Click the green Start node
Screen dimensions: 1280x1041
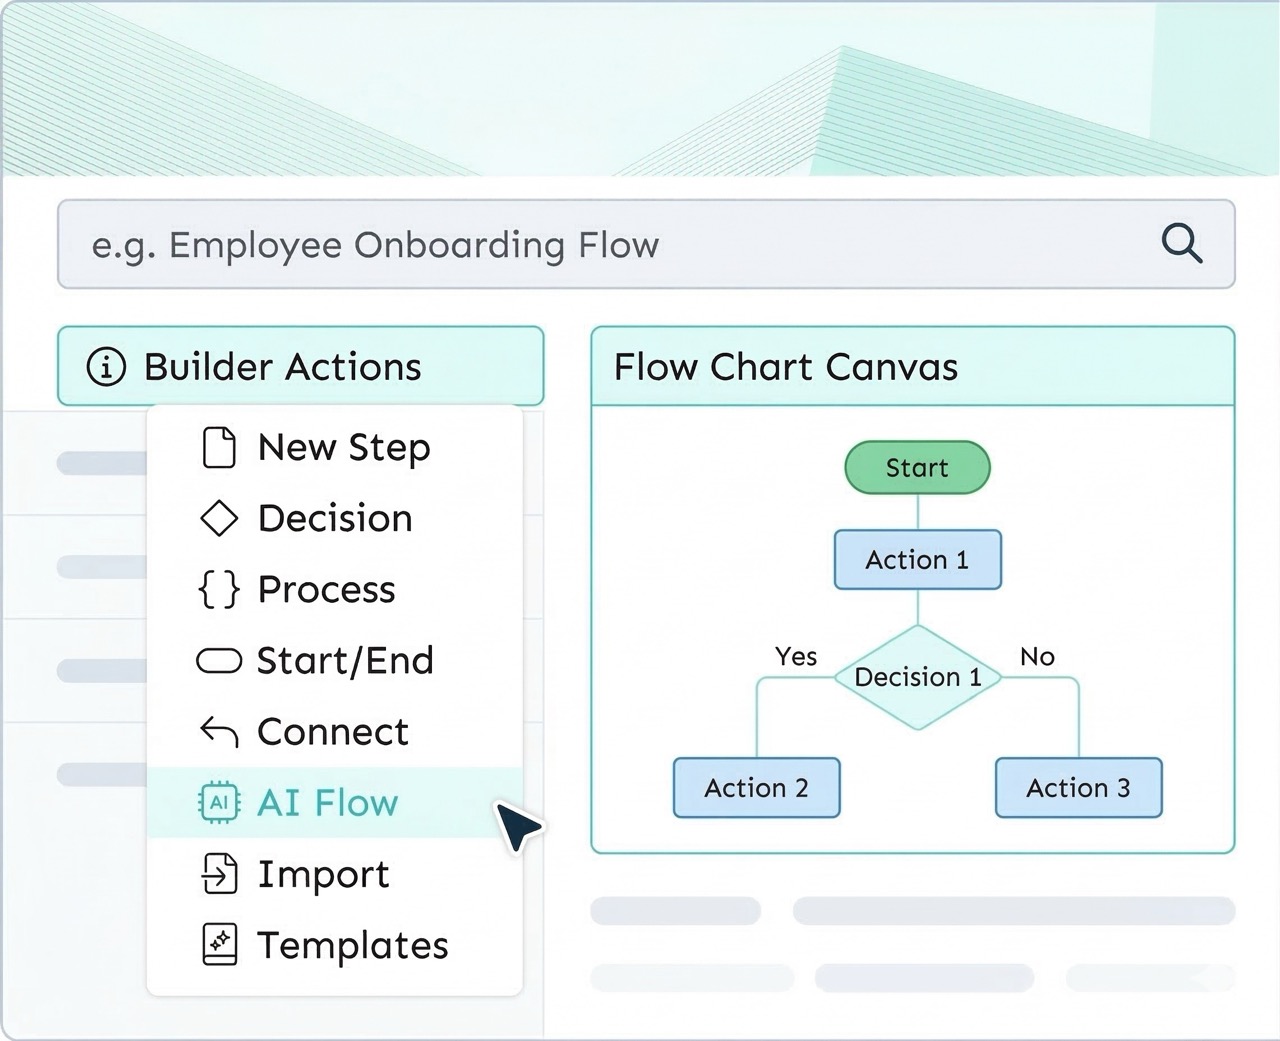[917, 467]
